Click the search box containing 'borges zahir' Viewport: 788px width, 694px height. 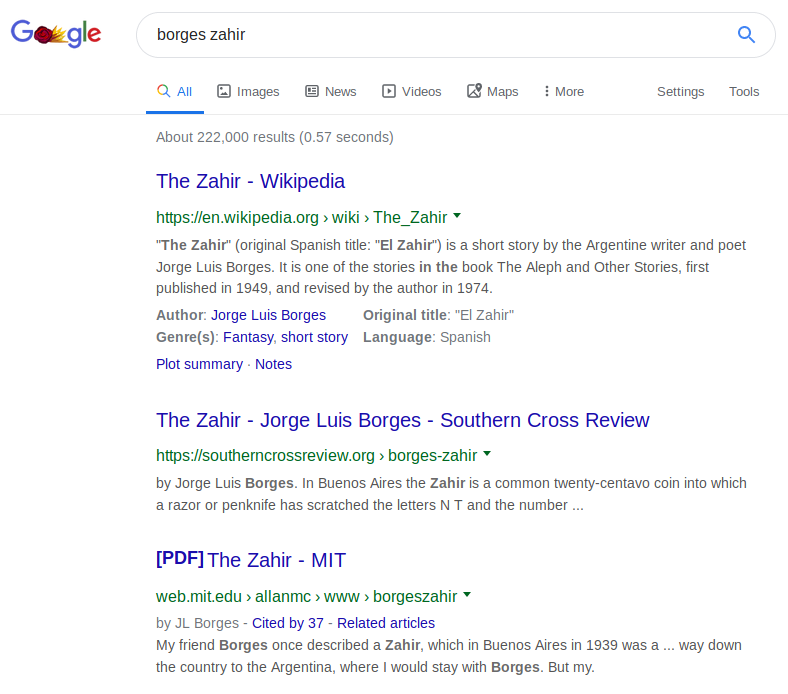(x=455, y=35)
